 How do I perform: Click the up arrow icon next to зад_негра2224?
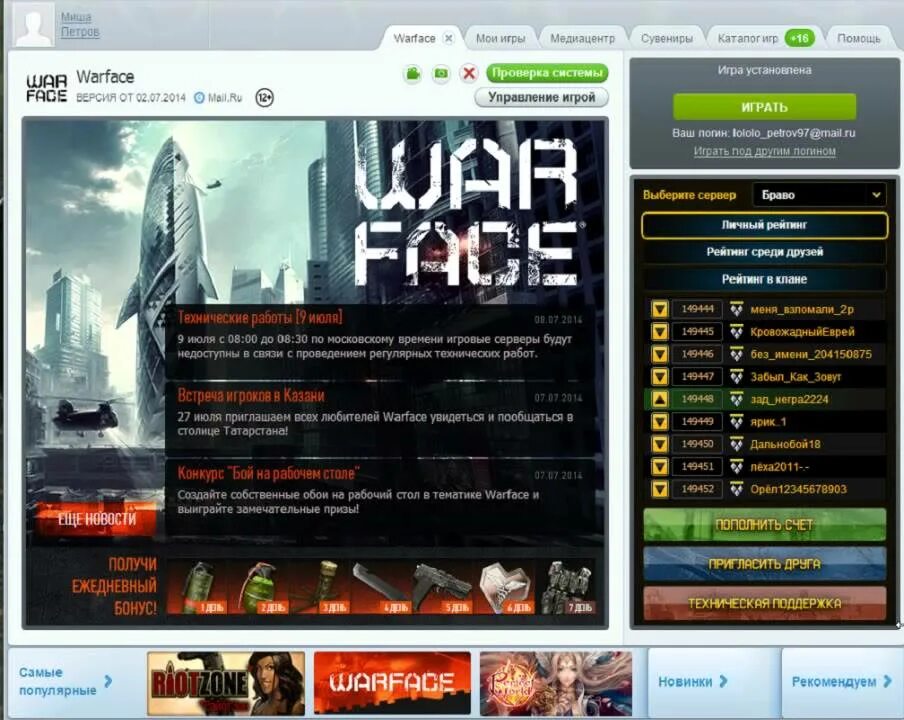(x=660, y=399)
